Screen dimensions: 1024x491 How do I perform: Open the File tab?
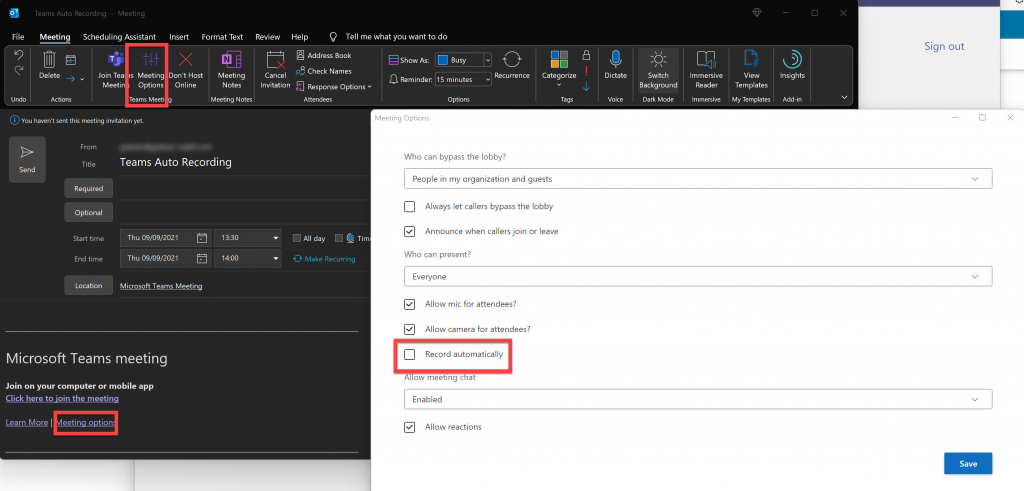18,37
